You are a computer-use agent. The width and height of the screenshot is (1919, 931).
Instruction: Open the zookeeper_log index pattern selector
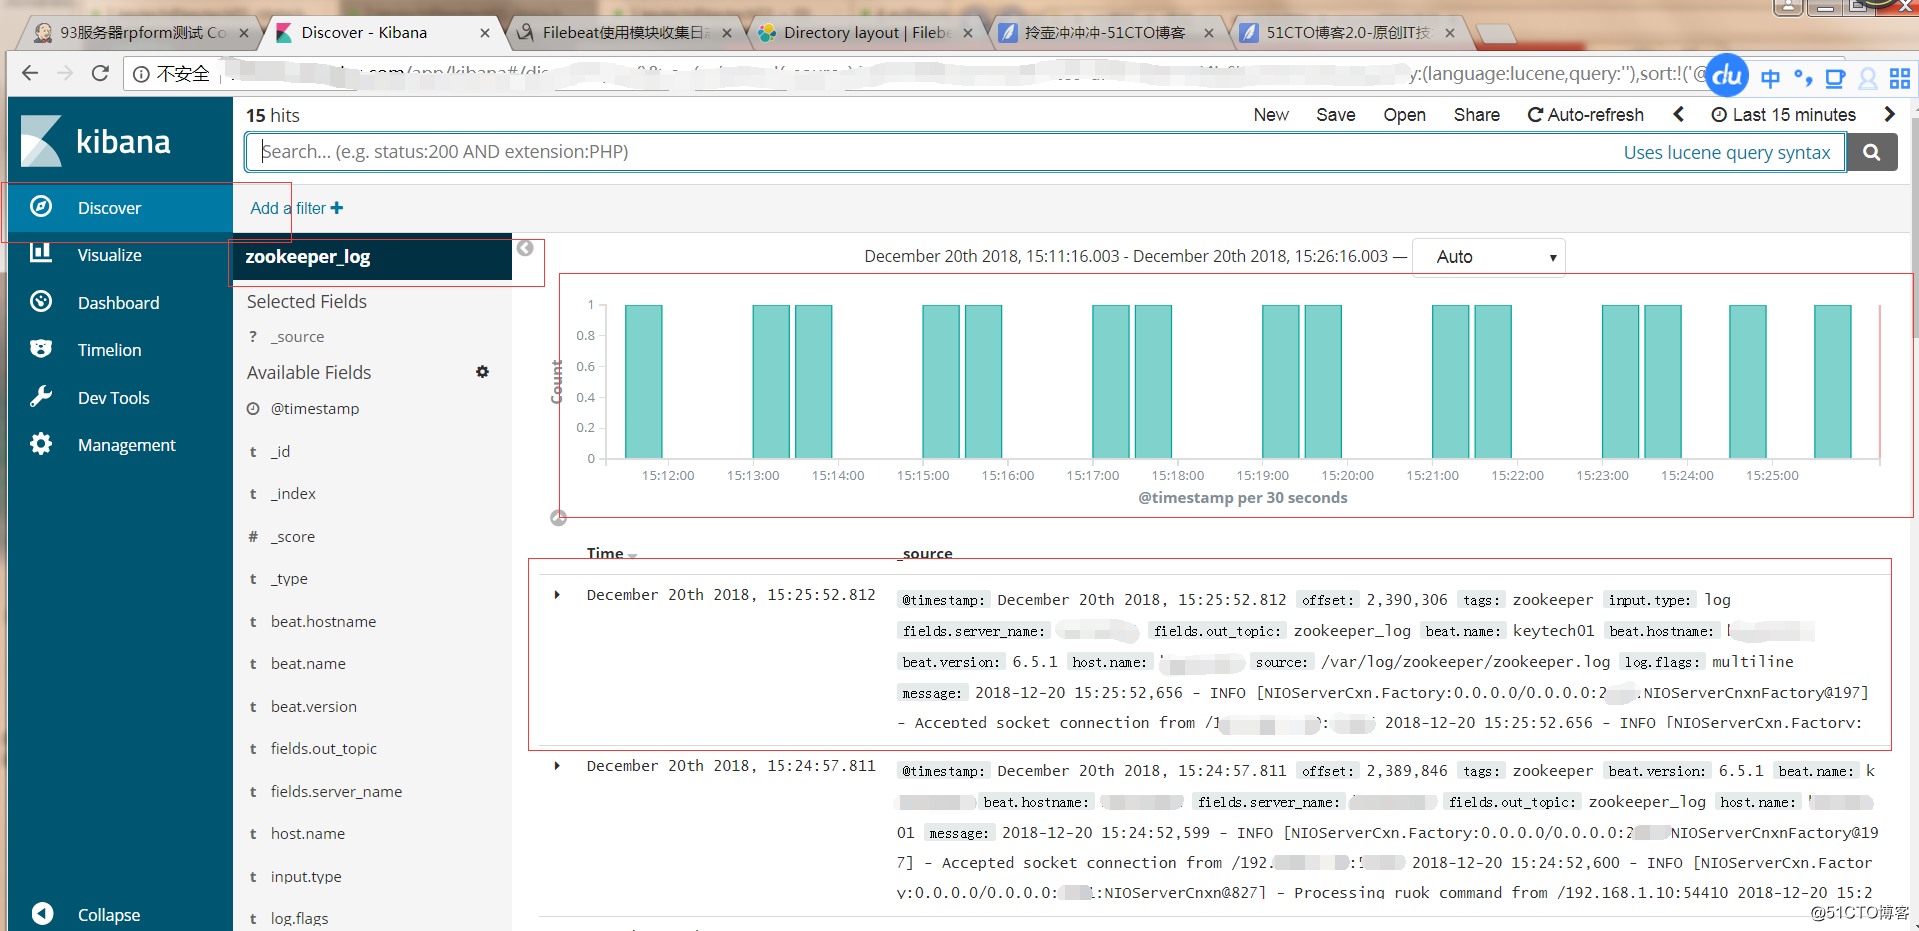[x=372, y=257]
